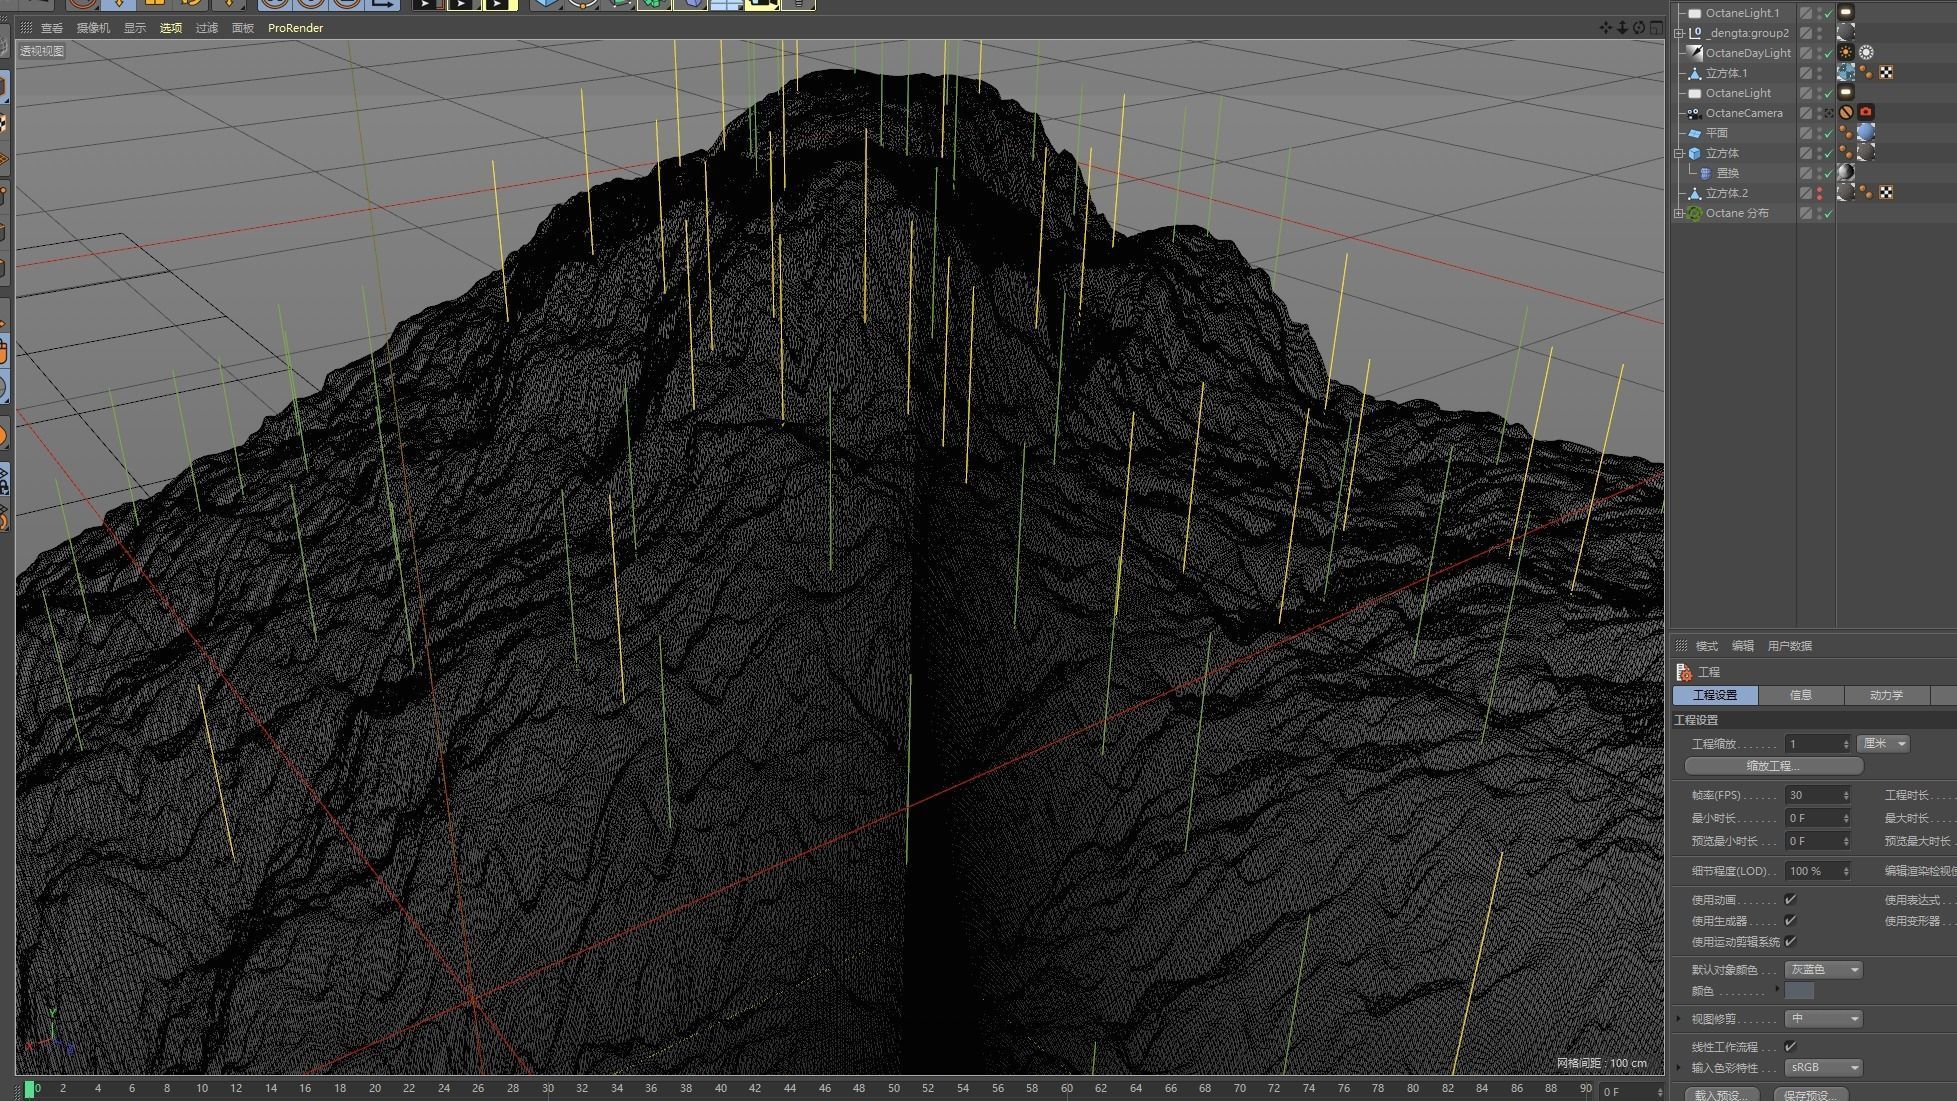The height and width of the screenshot is (1101, 1957).
Task: Click the Octane 分布 scatter icon
Action: click(1694, 213)
